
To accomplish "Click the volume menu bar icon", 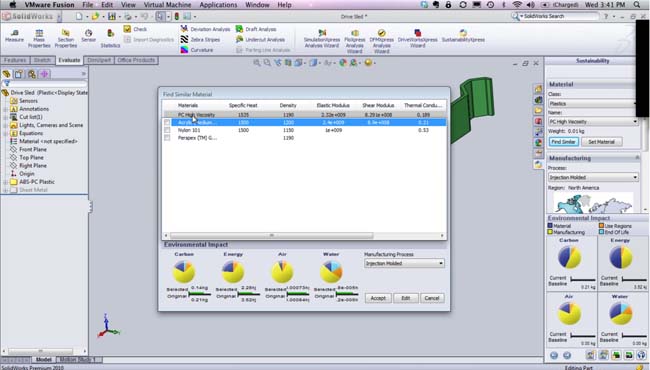I will (530, 5).
